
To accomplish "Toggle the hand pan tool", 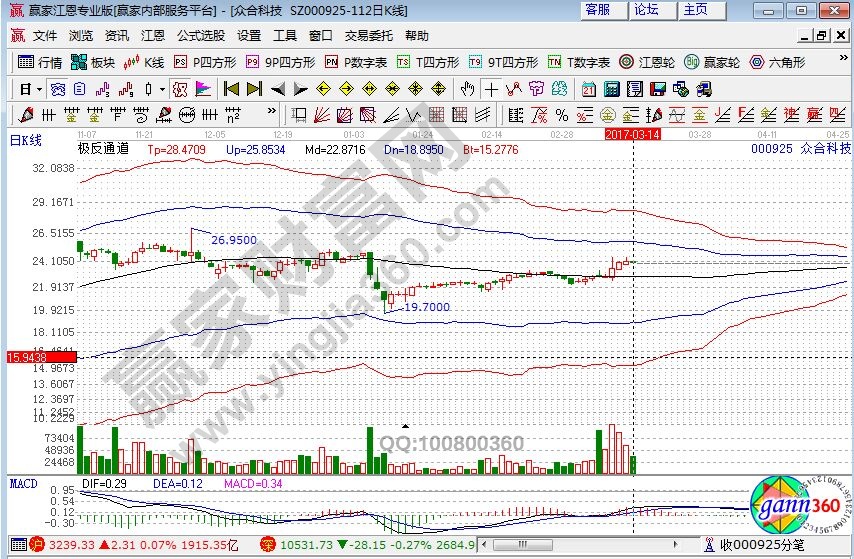I will (465, 88).
